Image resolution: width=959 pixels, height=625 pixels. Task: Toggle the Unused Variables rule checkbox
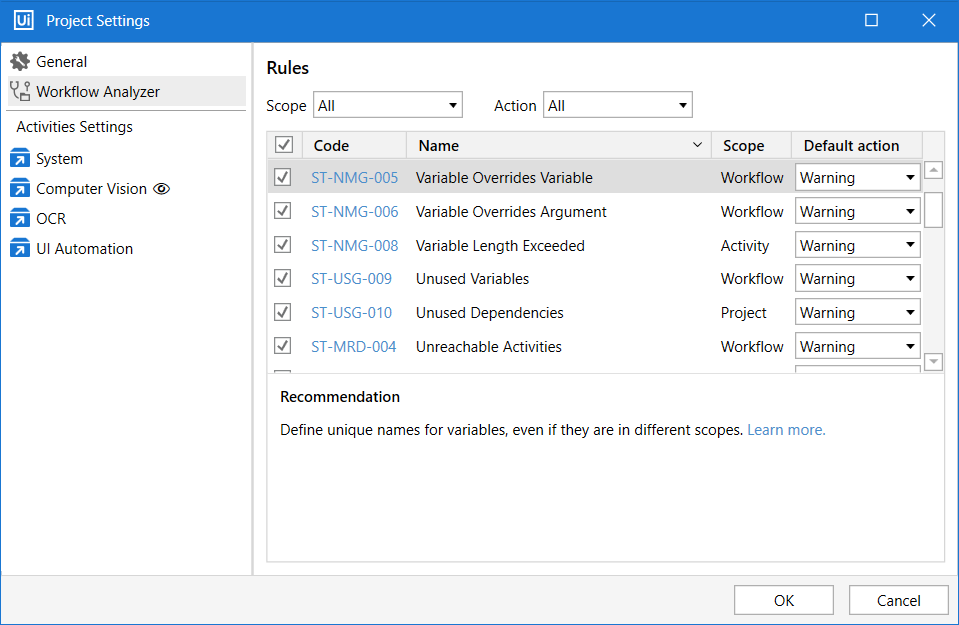coord(283,279)
